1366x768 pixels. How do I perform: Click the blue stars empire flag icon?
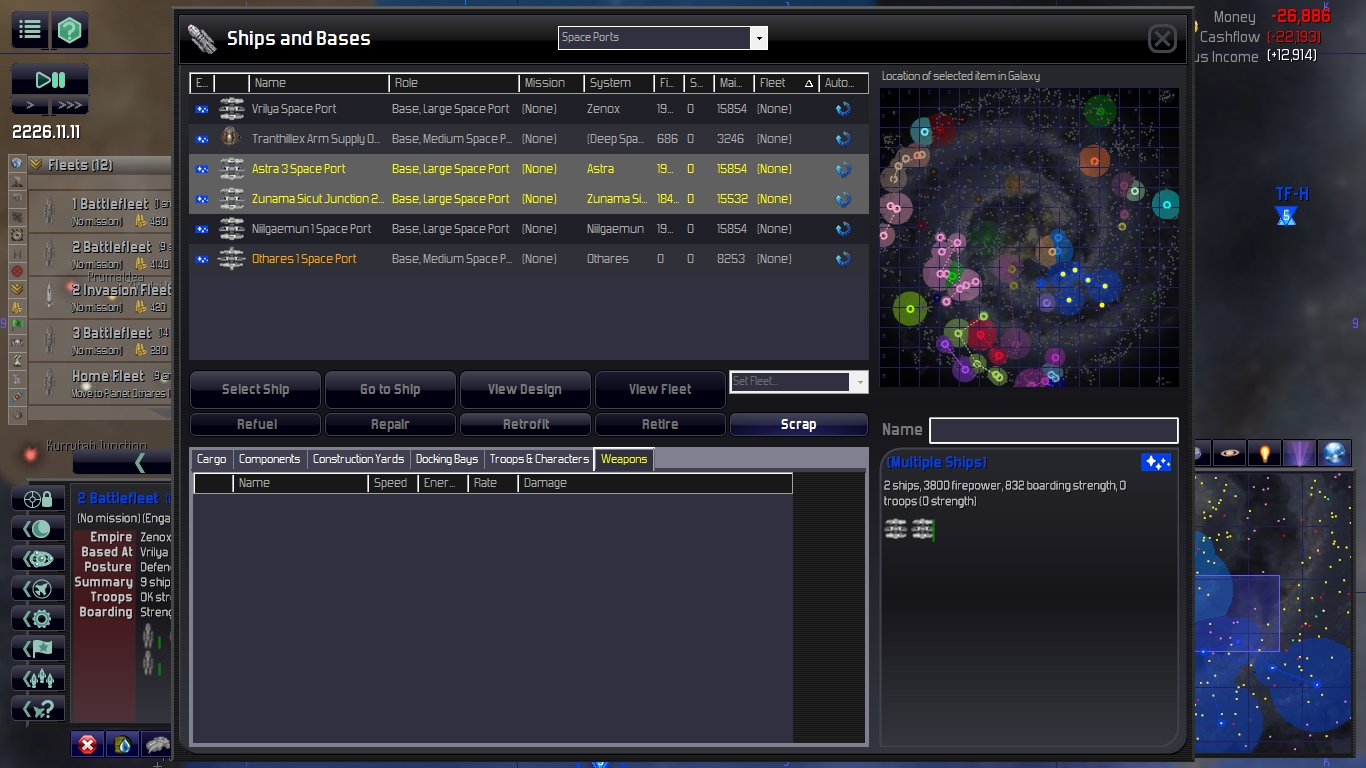click(x=1156, y=463)
